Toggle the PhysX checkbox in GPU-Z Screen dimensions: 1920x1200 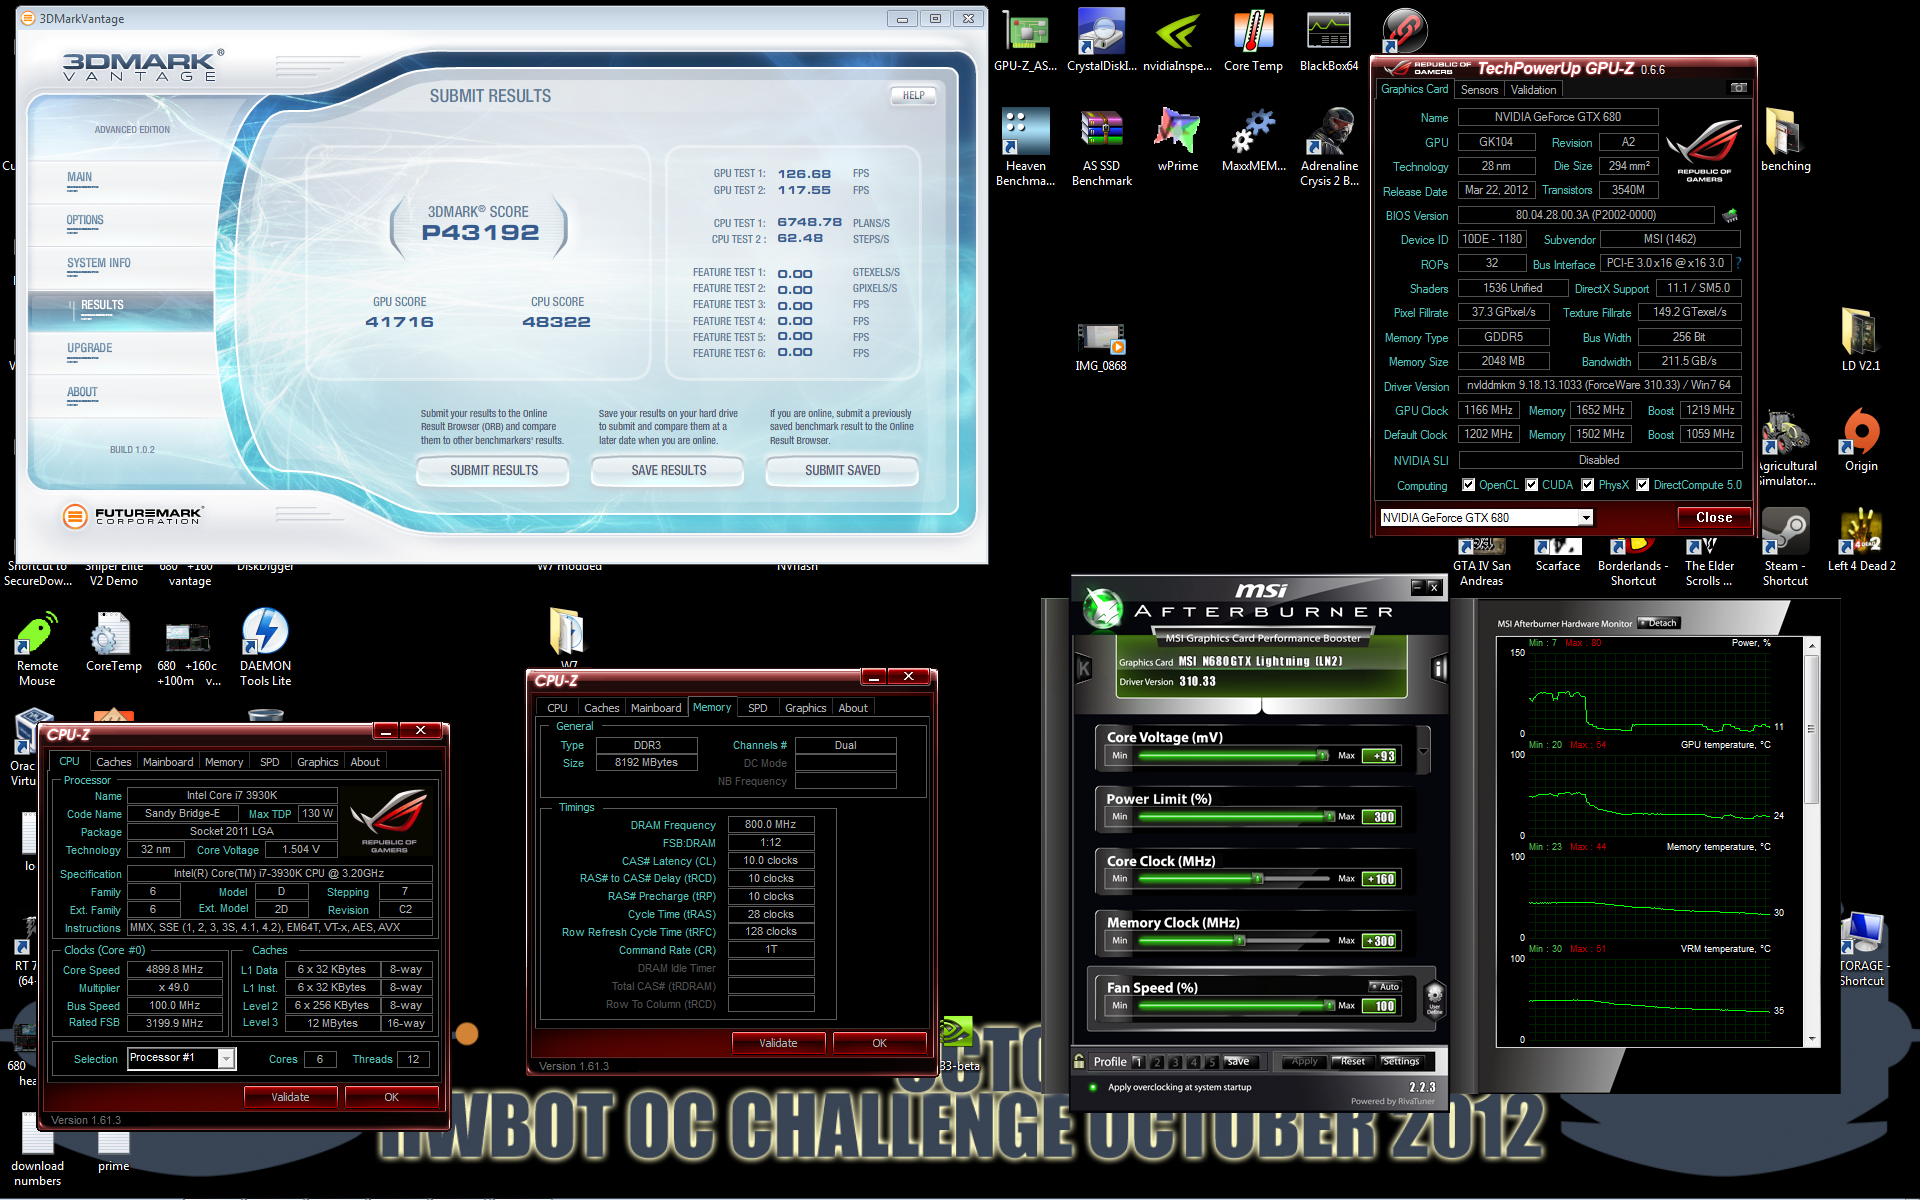1587,485
